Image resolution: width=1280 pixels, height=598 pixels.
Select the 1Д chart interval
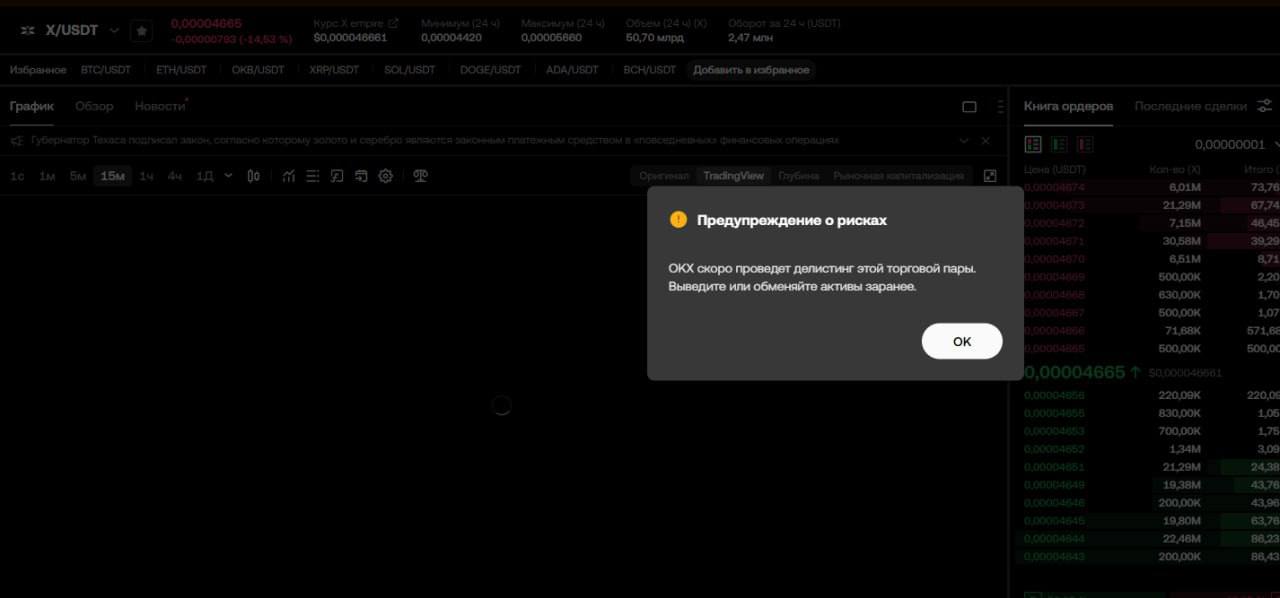coord(205,176)
